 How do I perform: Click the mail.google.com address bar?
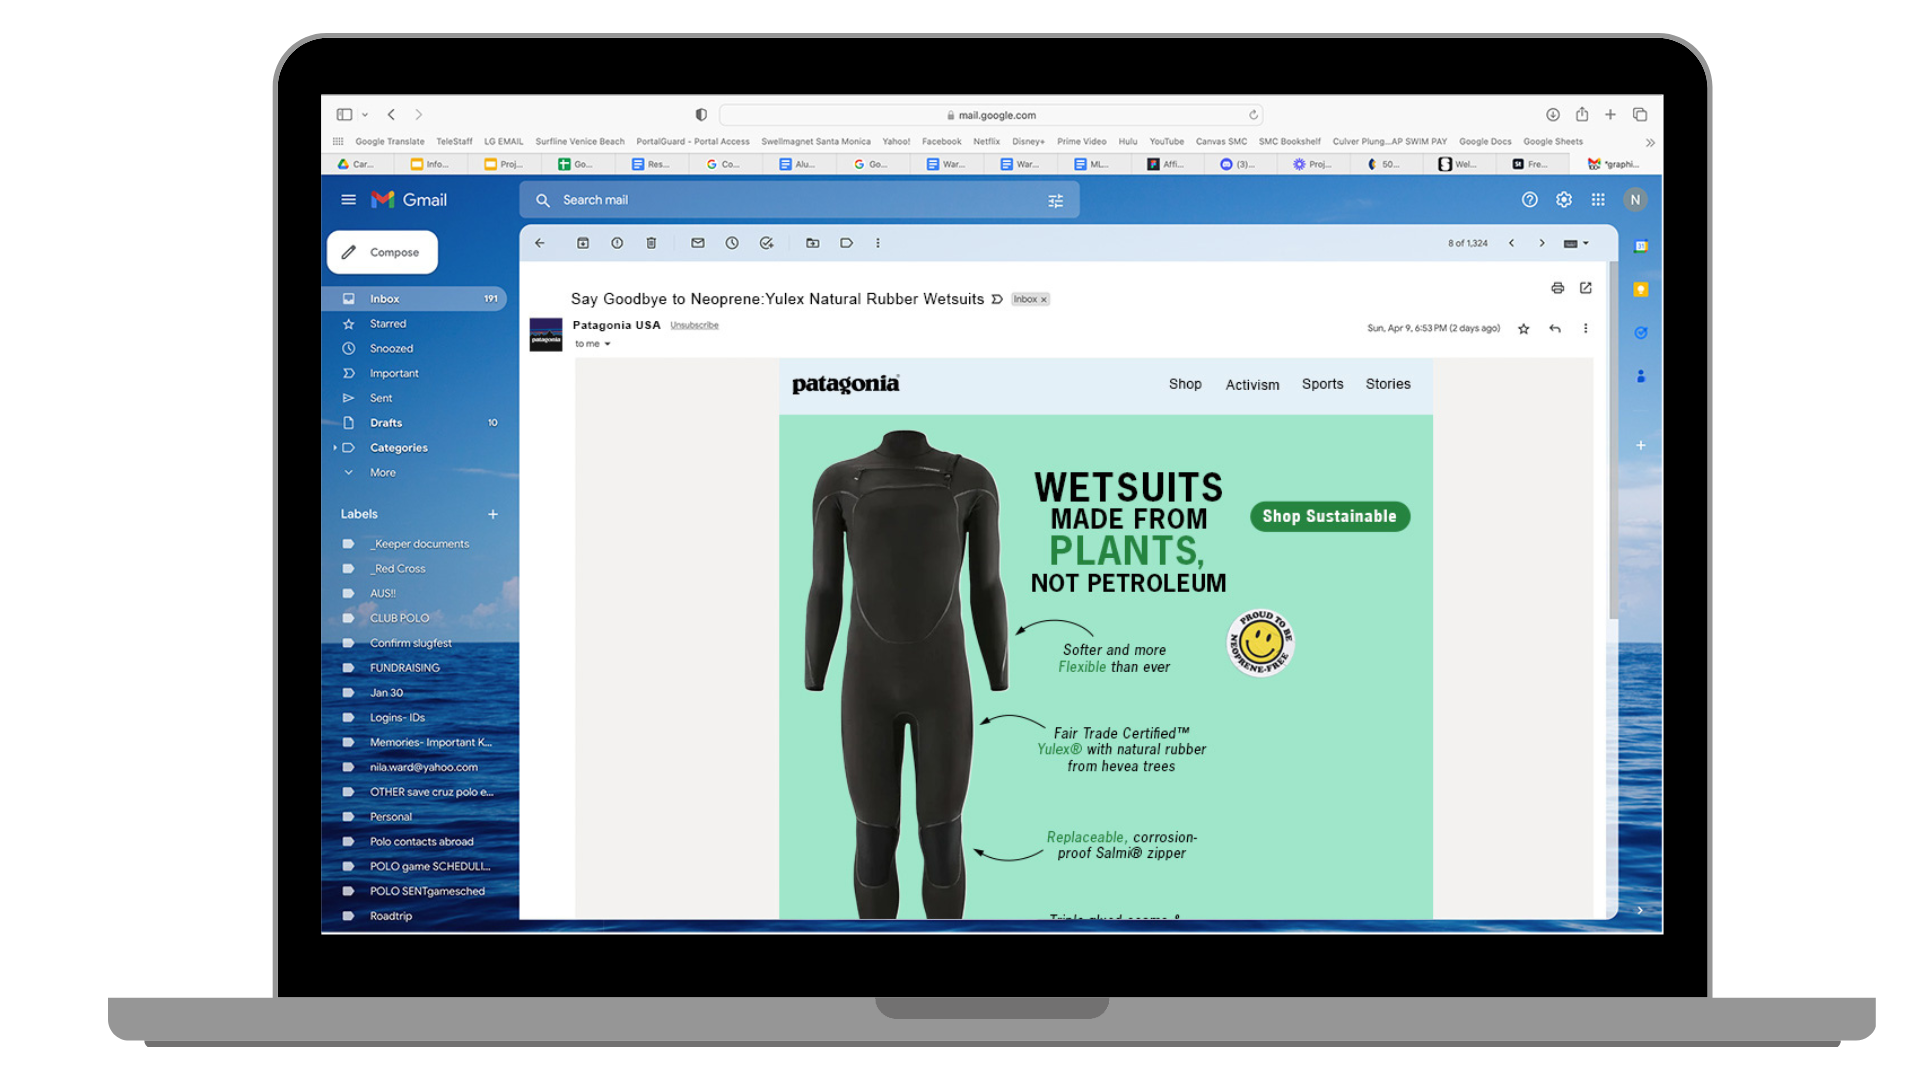coord(991,115)
